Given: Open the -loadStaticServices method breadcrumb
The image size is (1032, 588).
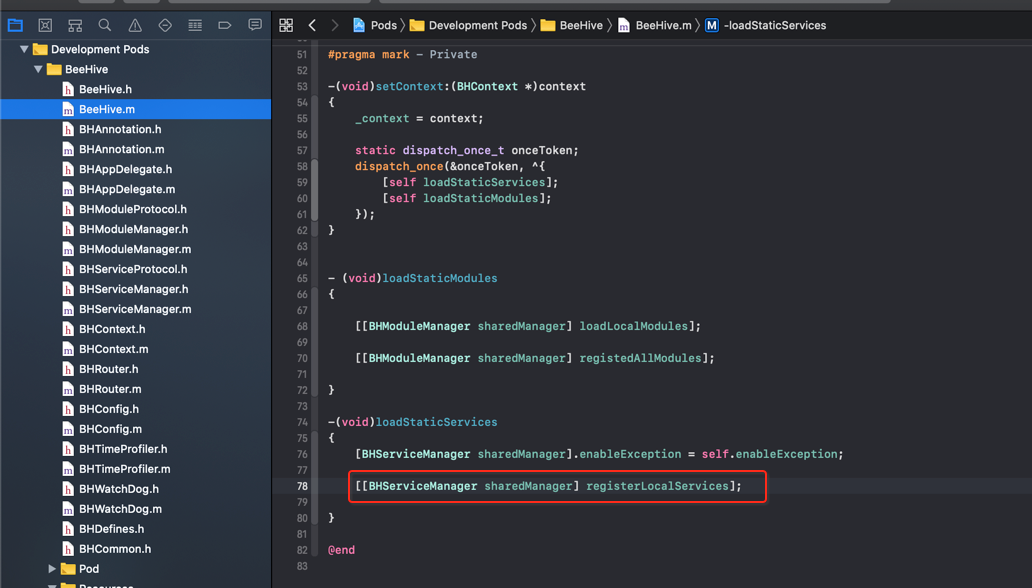Looking at the screenshot, I should [x=775, y=26].
